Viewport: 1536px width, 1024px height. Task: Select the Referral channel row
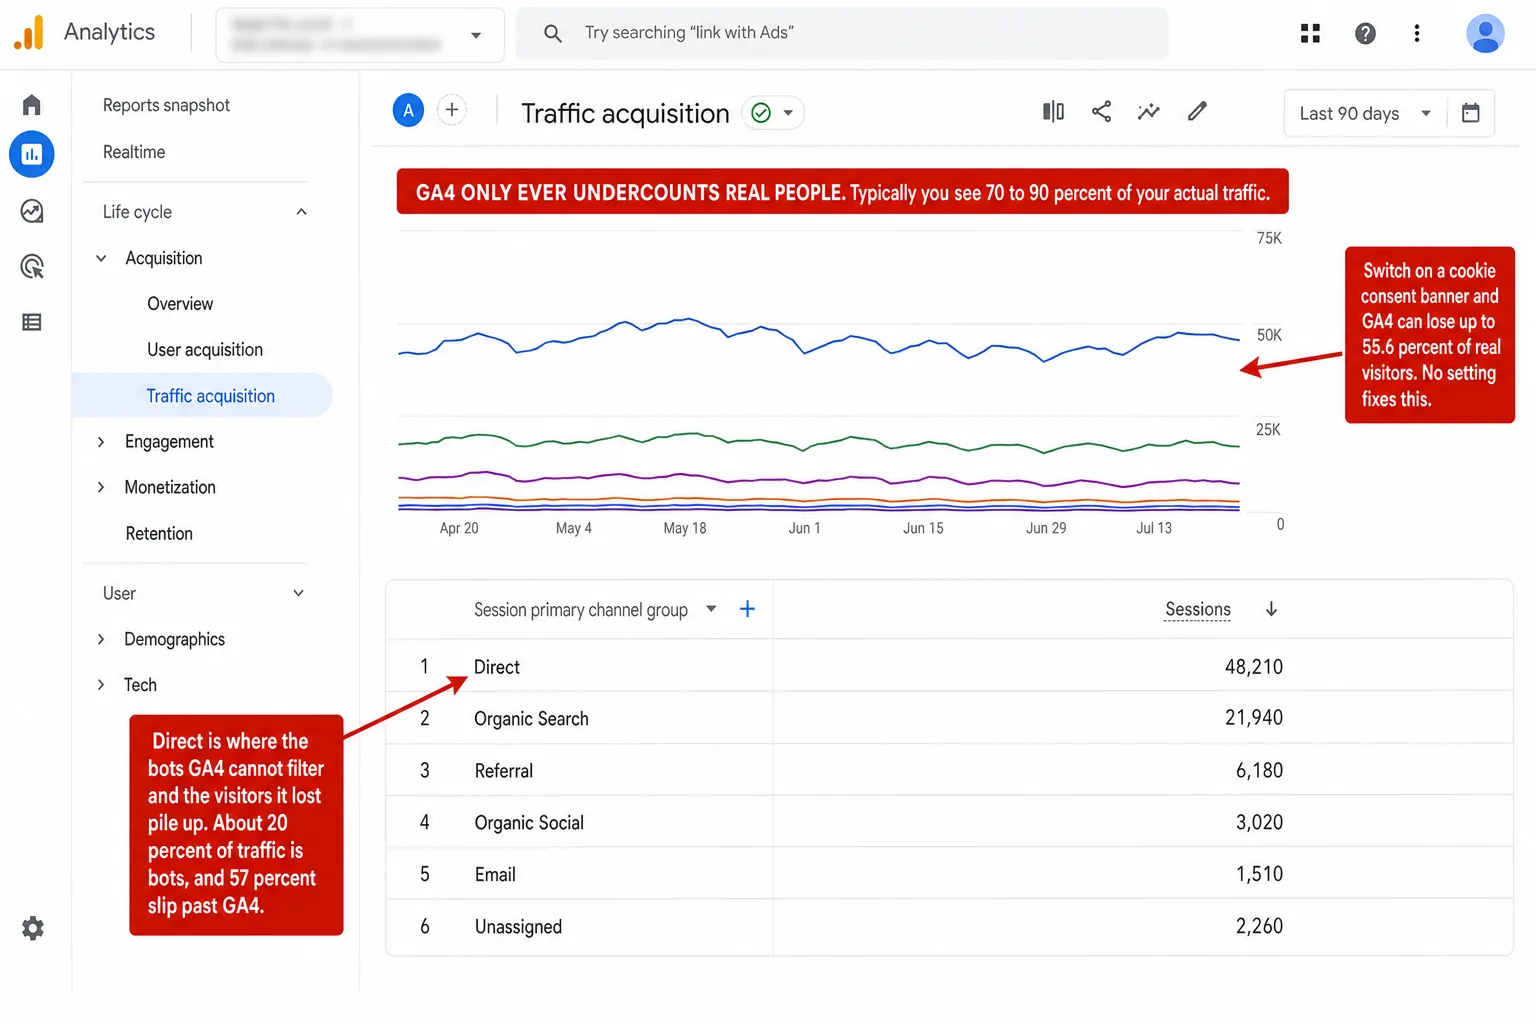[949, 770]
